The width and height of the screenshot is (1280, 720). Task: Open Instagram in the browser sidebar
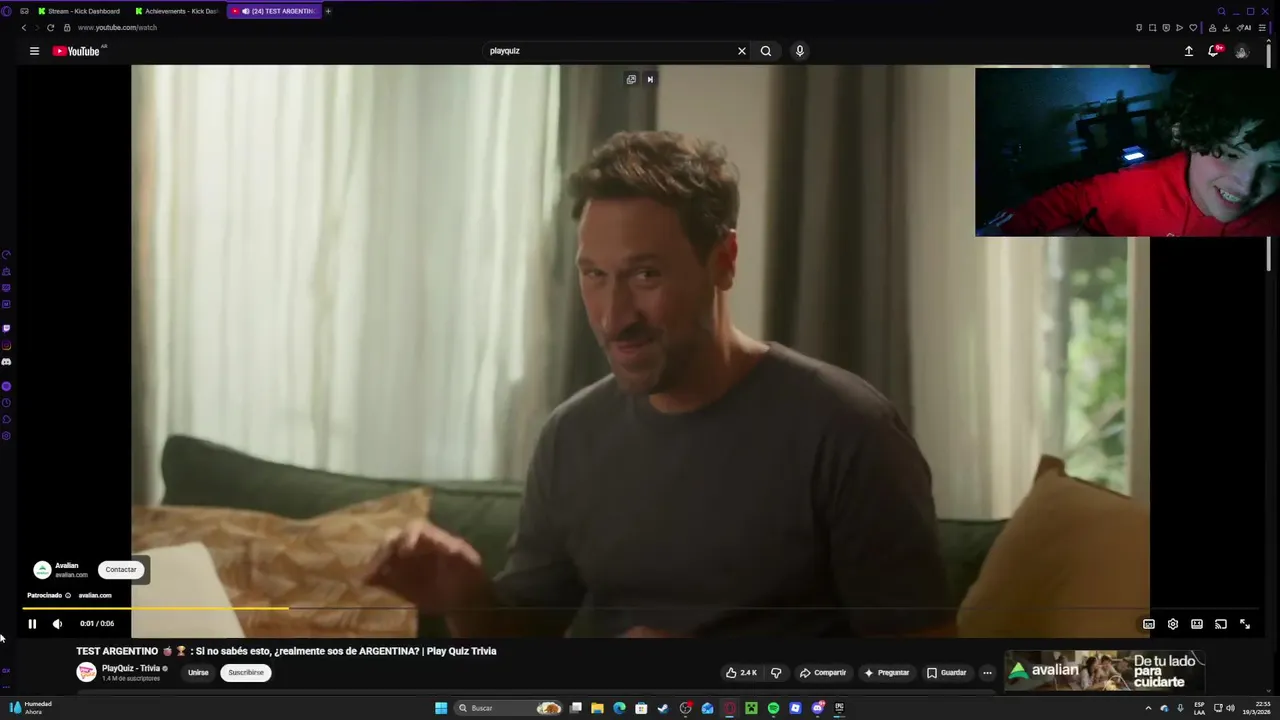click(x=6, y=345)
